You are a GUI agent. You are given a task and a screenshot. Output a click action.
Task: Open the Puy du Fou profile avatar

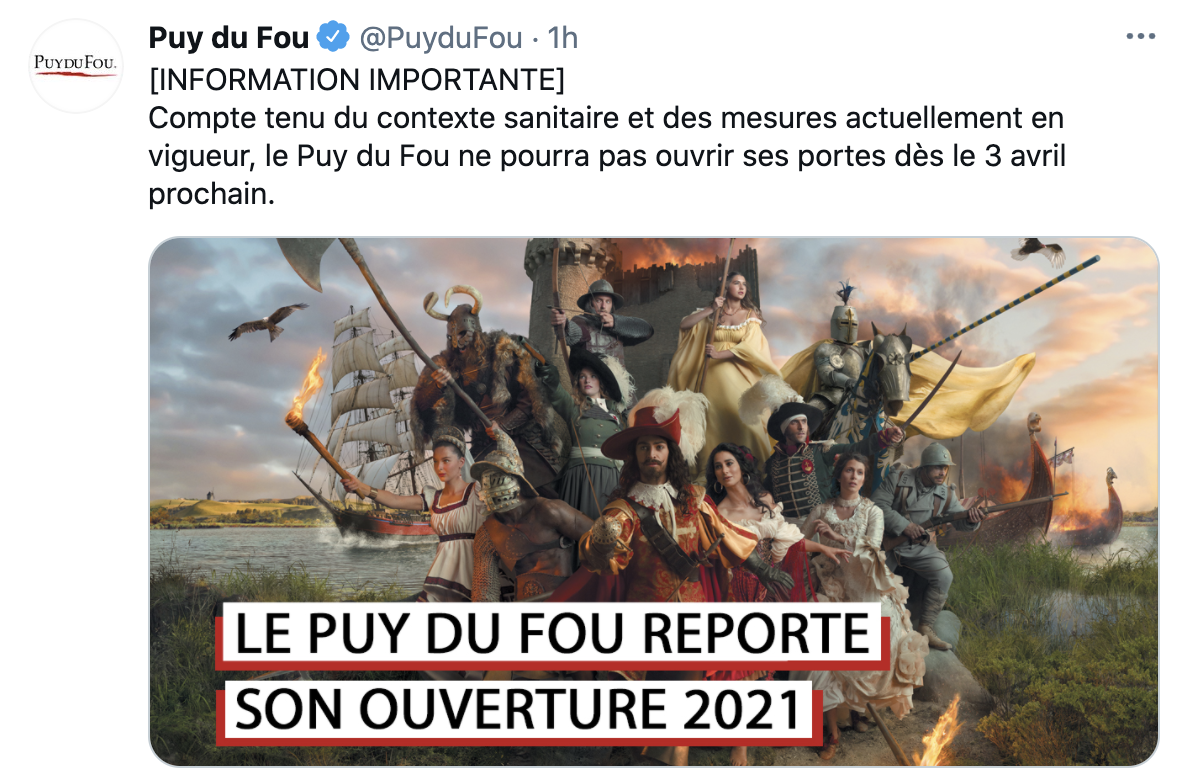[x=75, y=66]
